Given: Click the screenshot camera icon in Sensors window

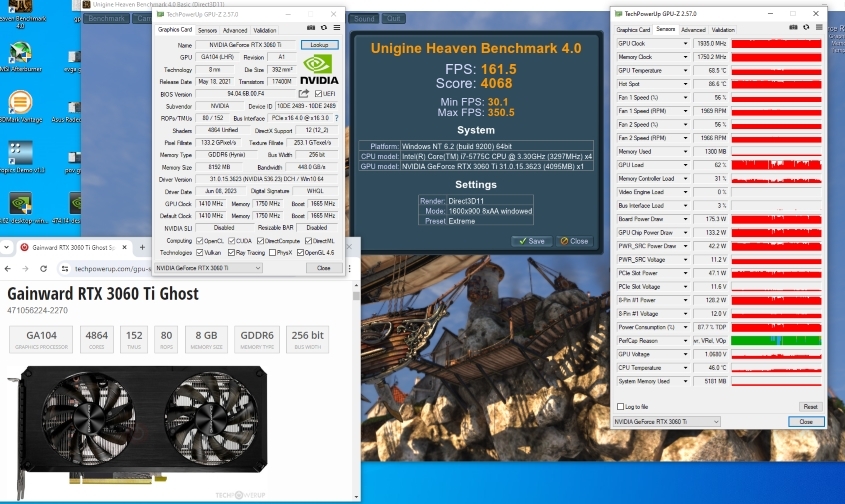Looking at the screenshot, I should click(x=793, y=27).
